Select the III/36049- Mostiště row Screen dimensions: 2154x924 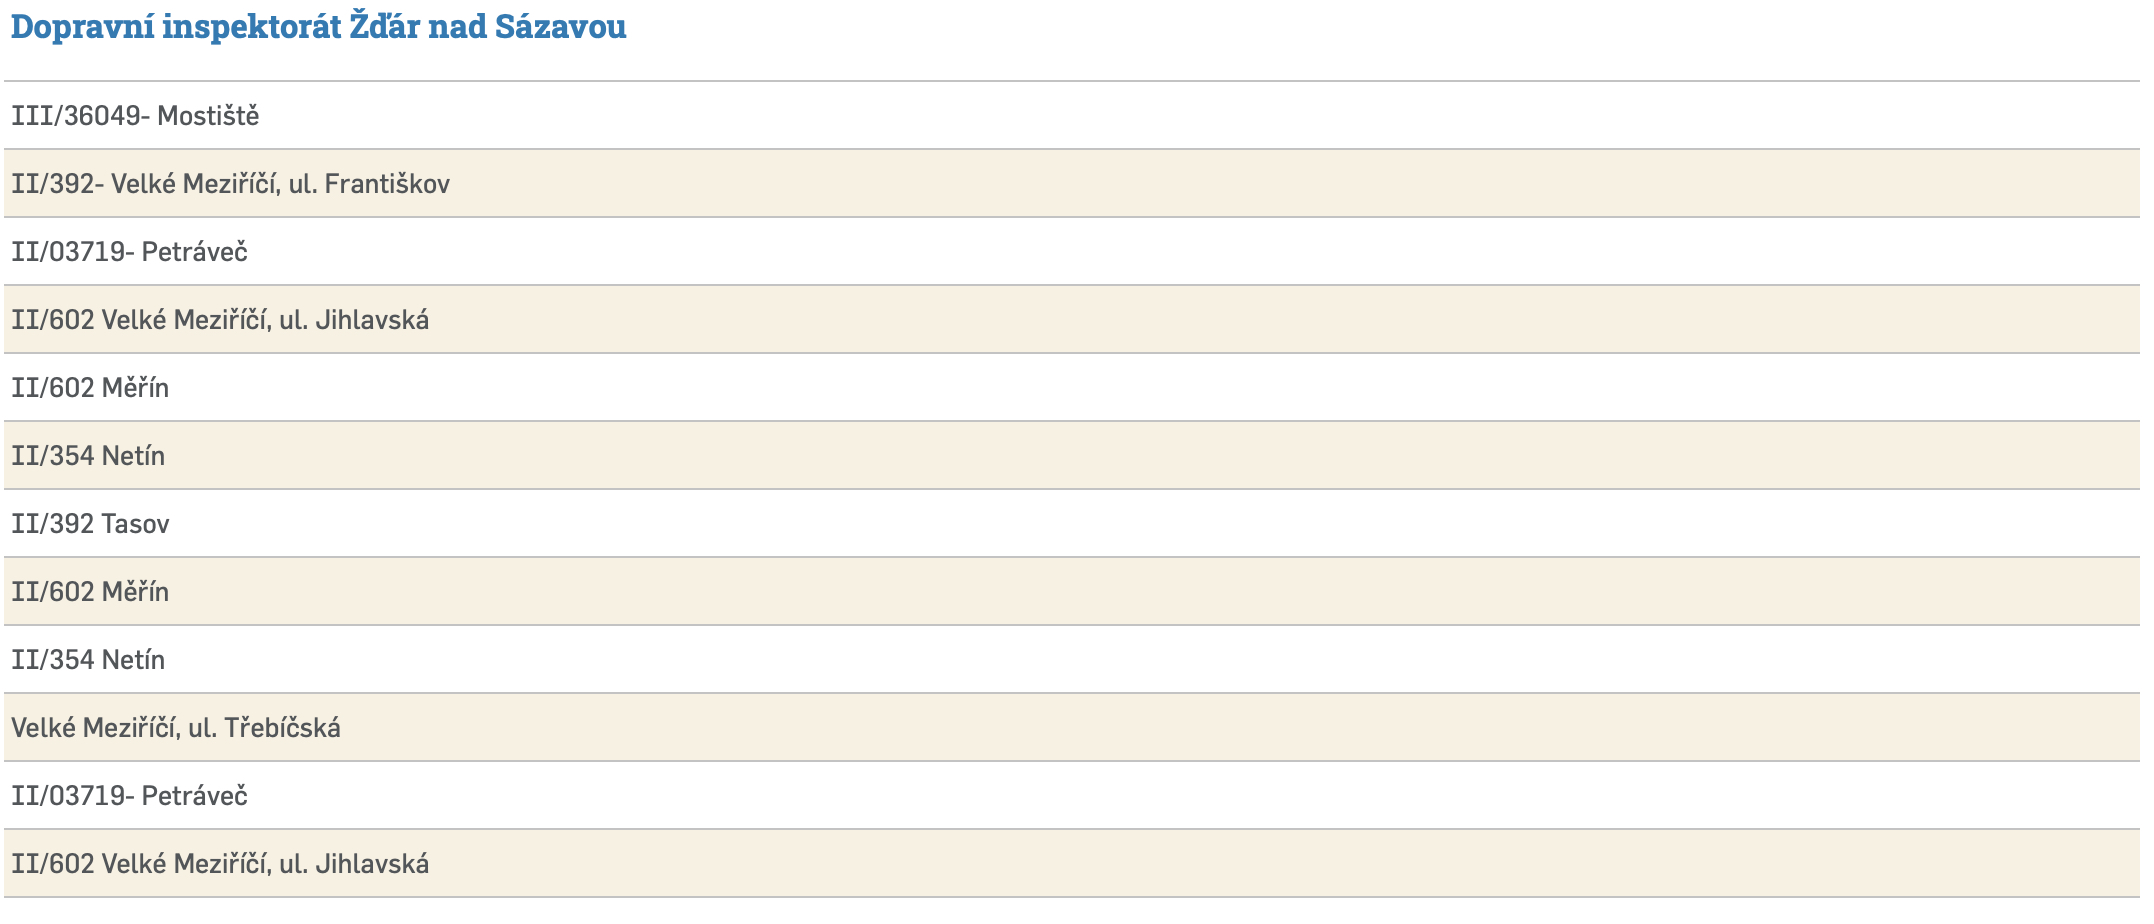(x=135, y=116)
